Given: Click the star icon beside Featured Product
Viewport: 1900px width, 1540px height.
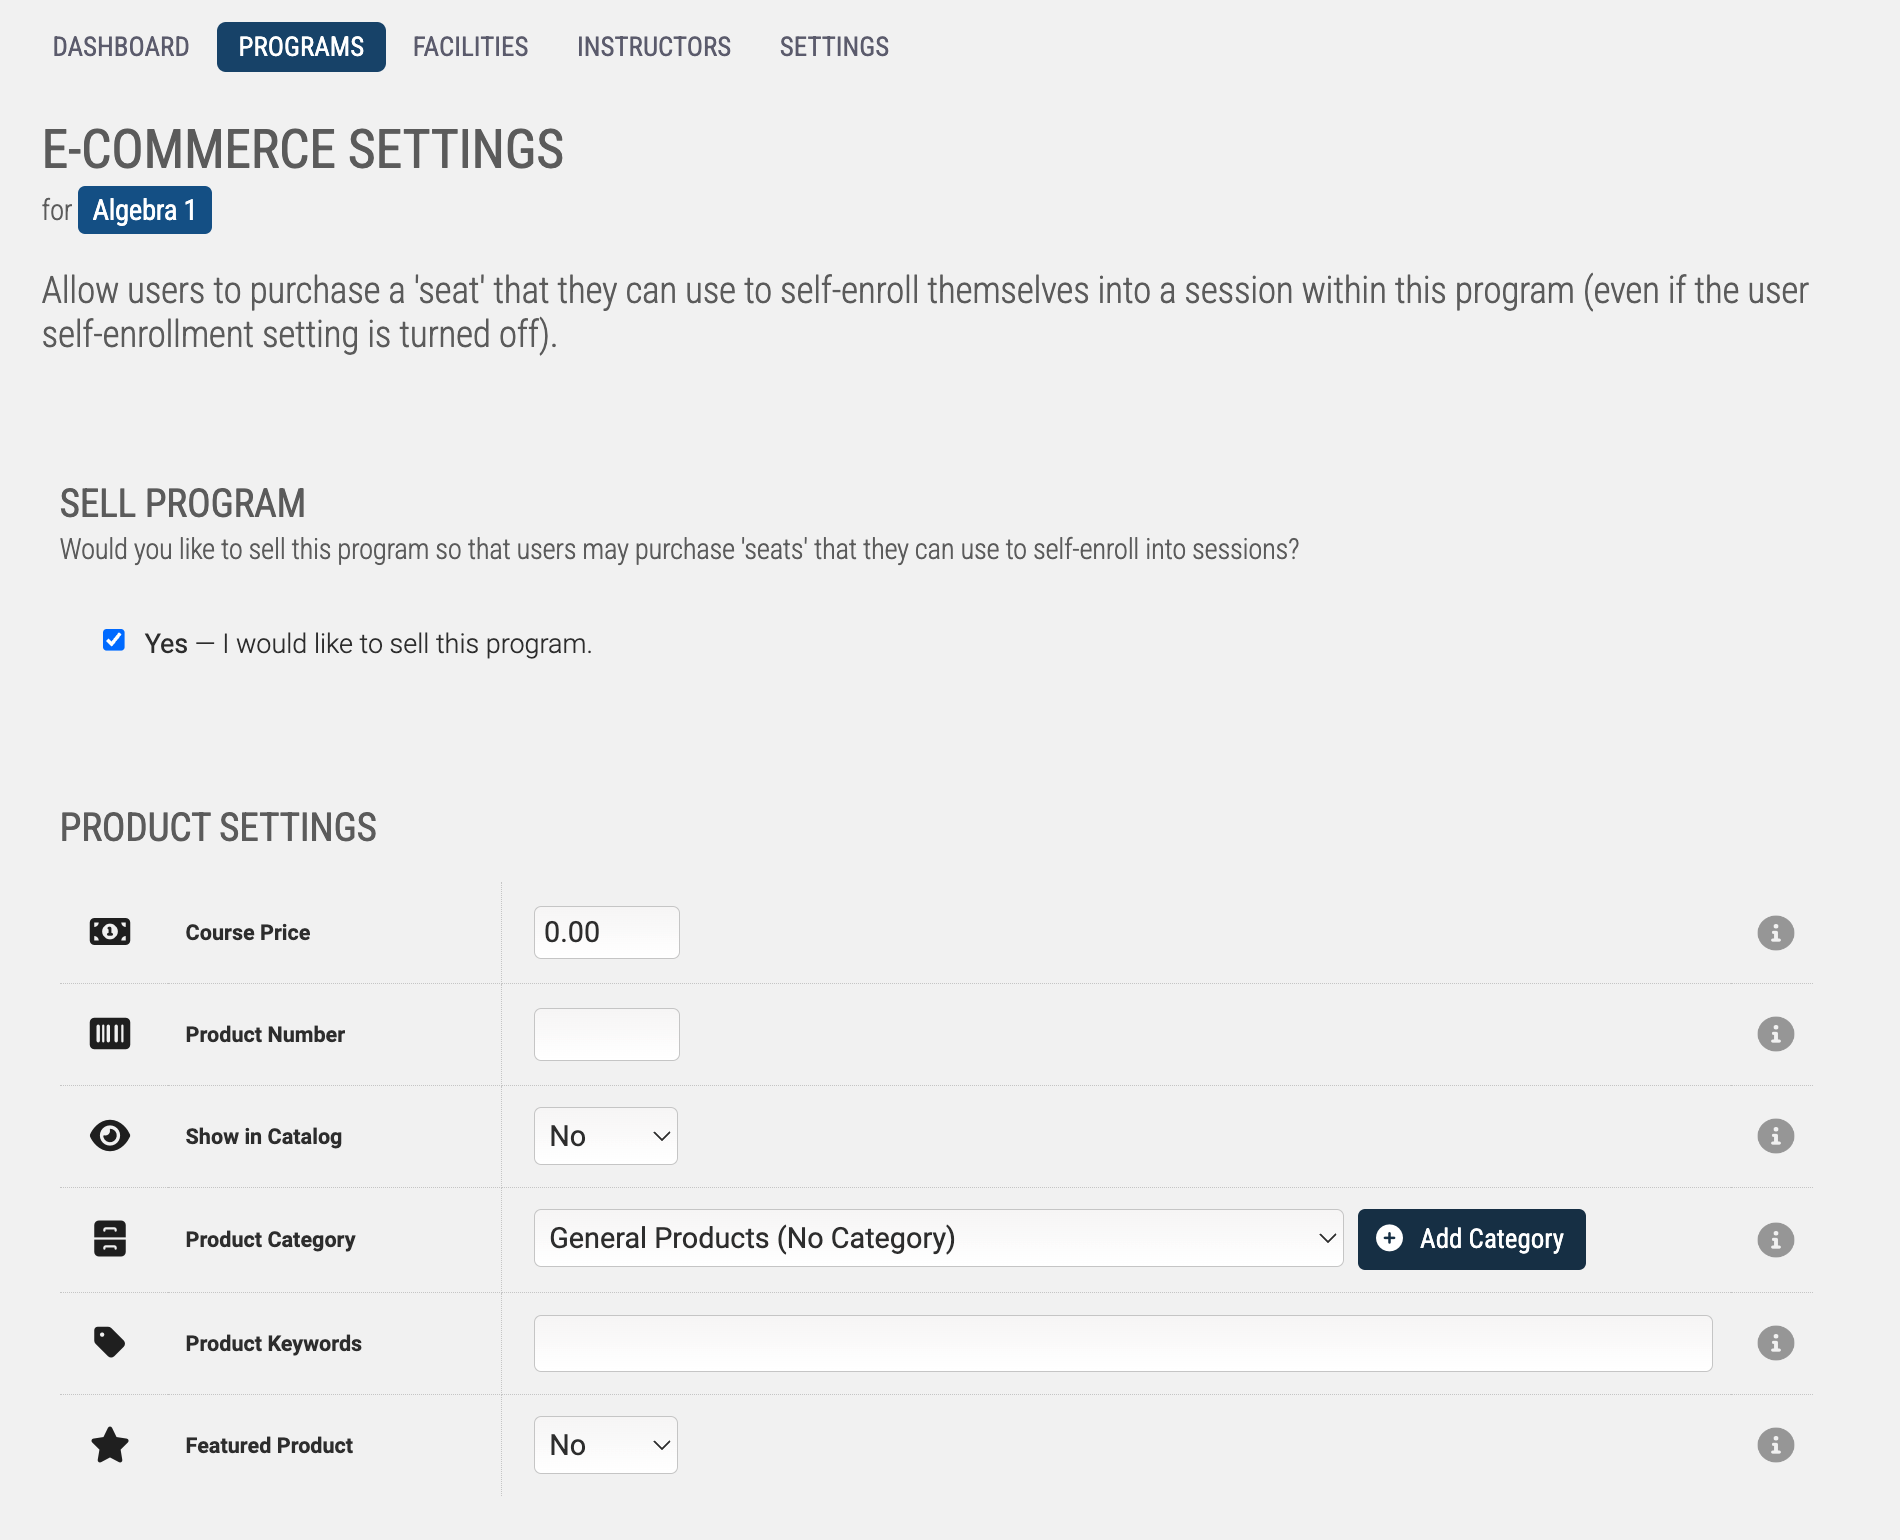Looking at the screenshot, I should coord(110,1445).
